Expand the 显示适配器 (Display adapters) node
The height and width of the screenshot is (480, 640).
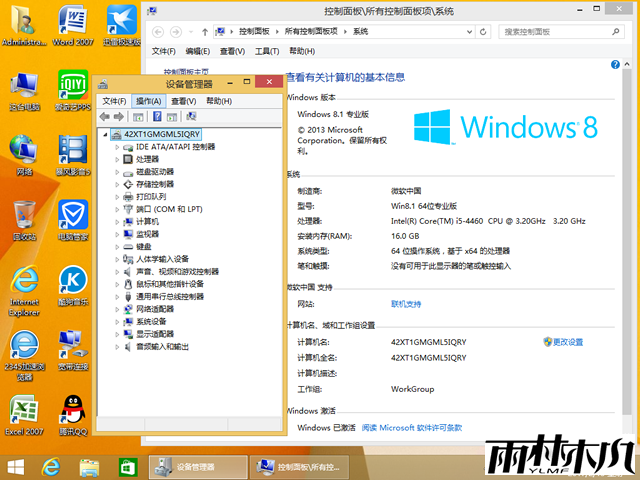117,334
